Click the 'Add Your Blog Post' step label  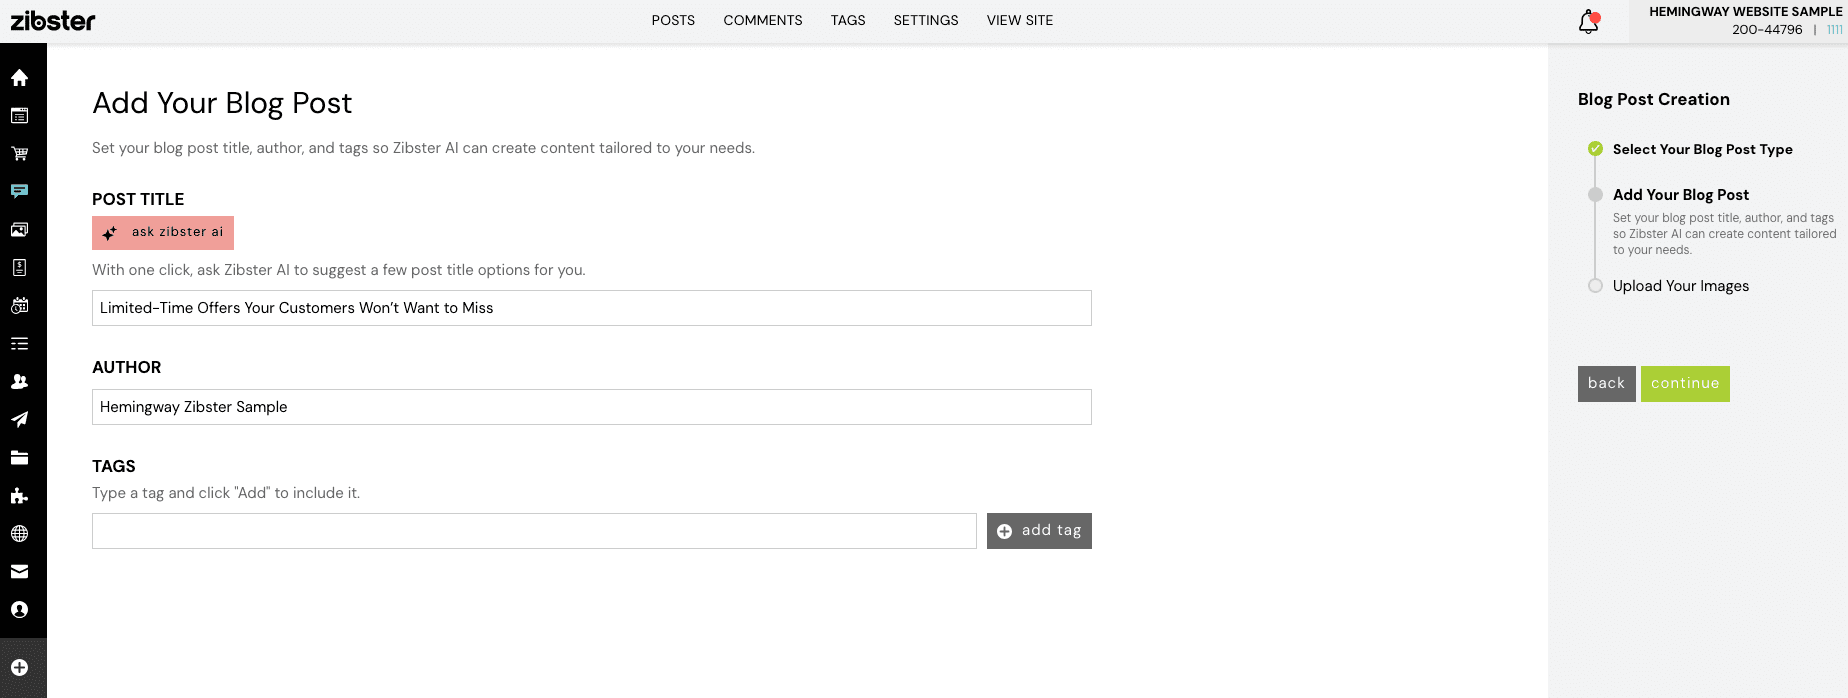1680,195
